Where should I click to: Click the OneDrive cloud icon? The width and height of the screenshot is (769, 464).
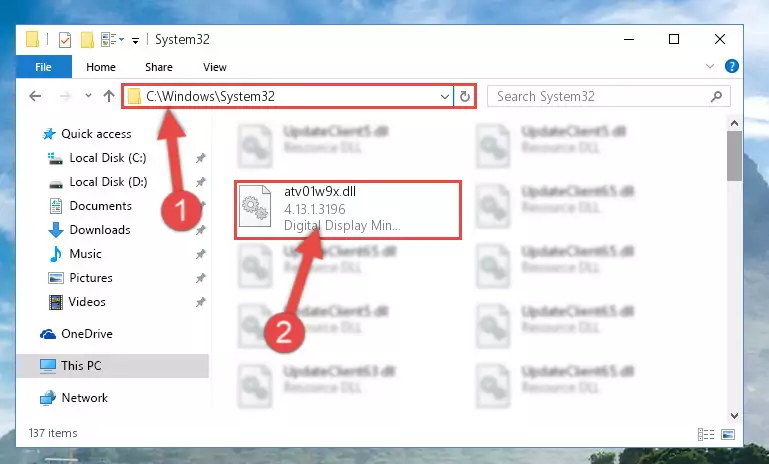pyautogui.click(x=48, y=335)
